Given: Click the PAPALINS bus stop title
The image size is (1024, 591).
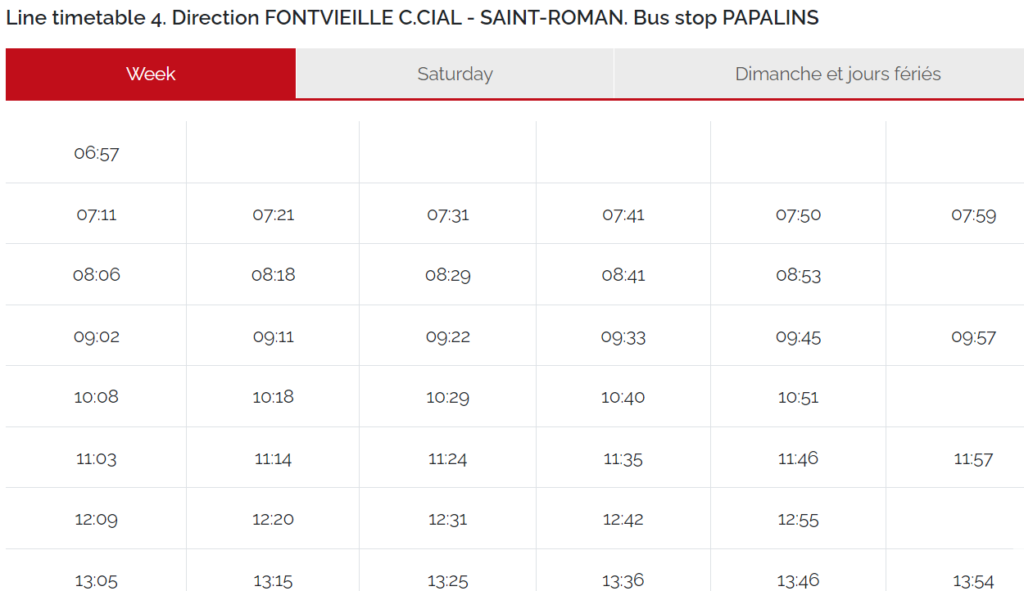Looking at the screenshot, I should click(x=412, y=18).
